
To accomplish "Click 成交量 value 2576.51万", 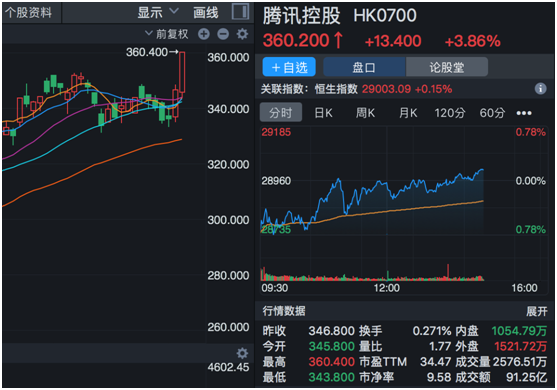I will click(x=520, y=362).
